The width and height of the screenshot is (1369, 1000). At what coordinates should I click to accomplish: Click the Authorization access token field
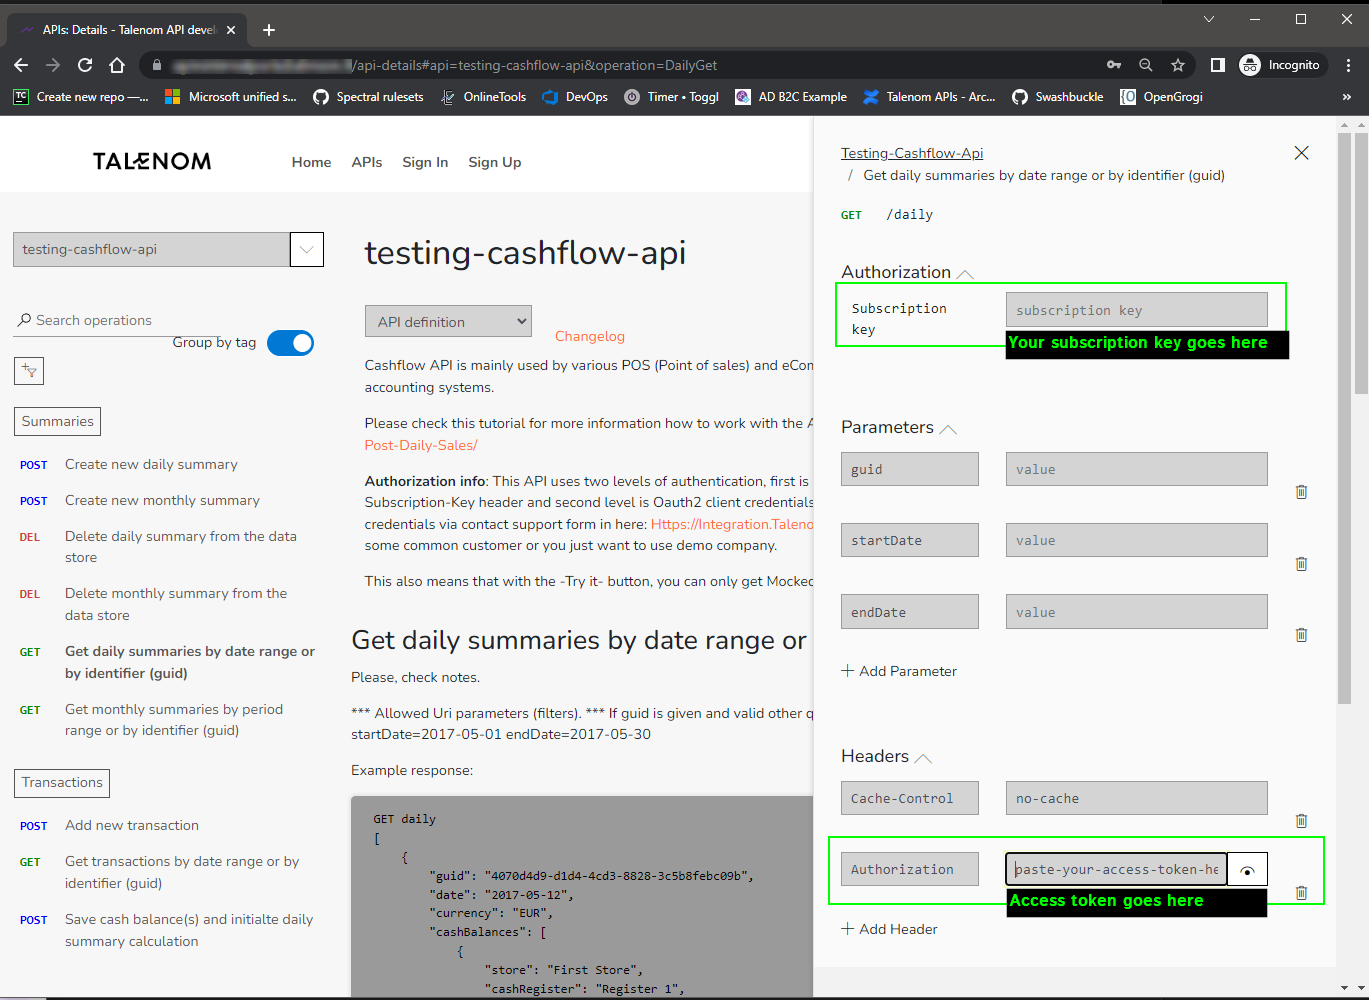(1116, 869)
